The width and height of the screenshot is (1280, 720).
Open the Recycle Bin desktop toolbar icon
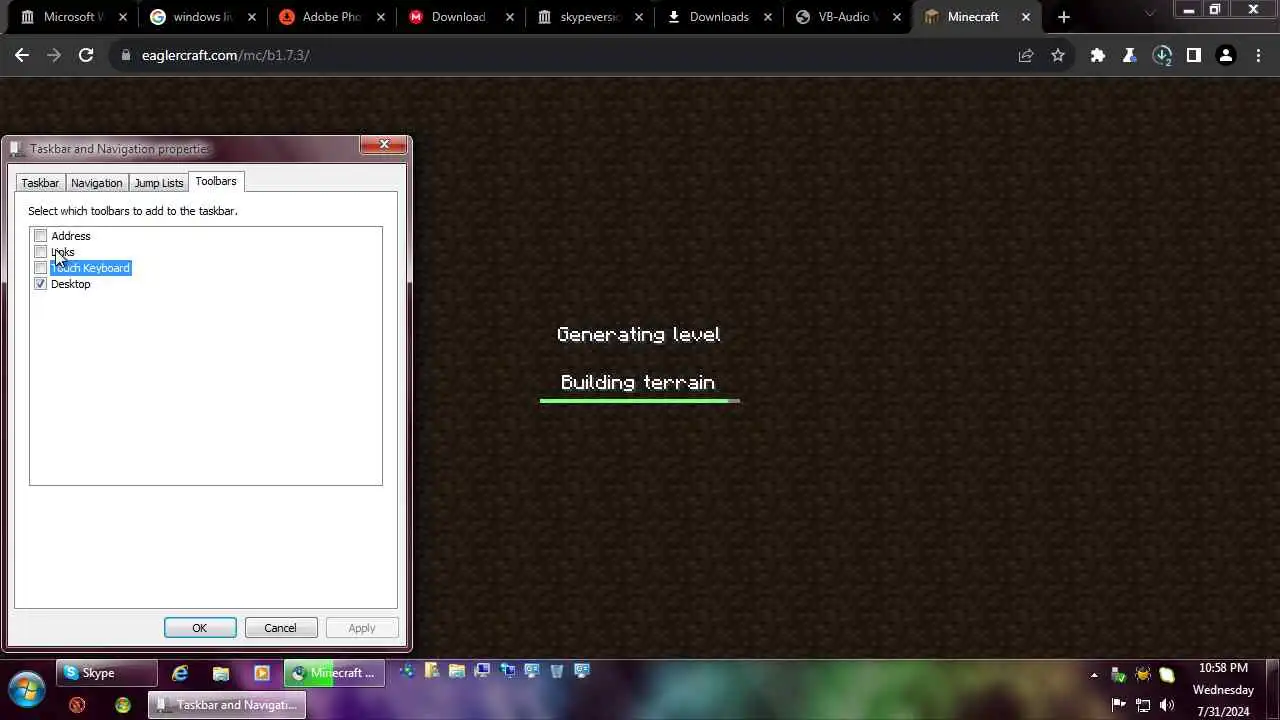[557, 671]
